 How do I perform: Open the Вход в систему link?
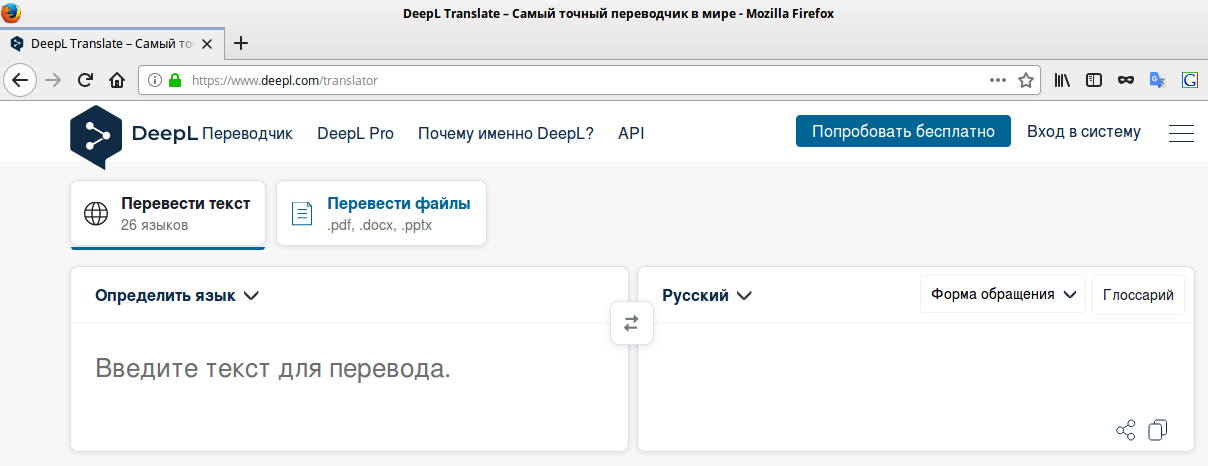pos(1083,132)
